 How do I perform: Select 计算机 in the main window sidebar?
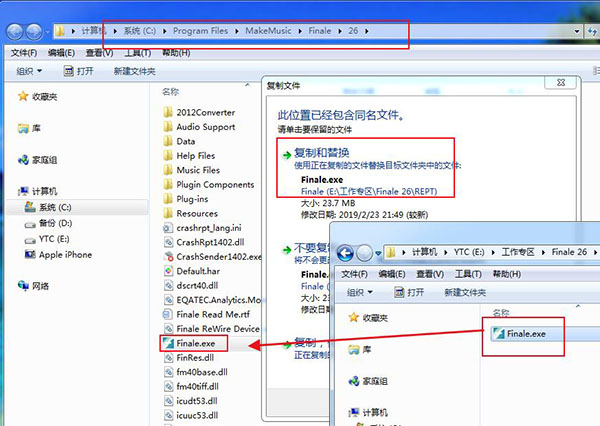coord(37,191)
